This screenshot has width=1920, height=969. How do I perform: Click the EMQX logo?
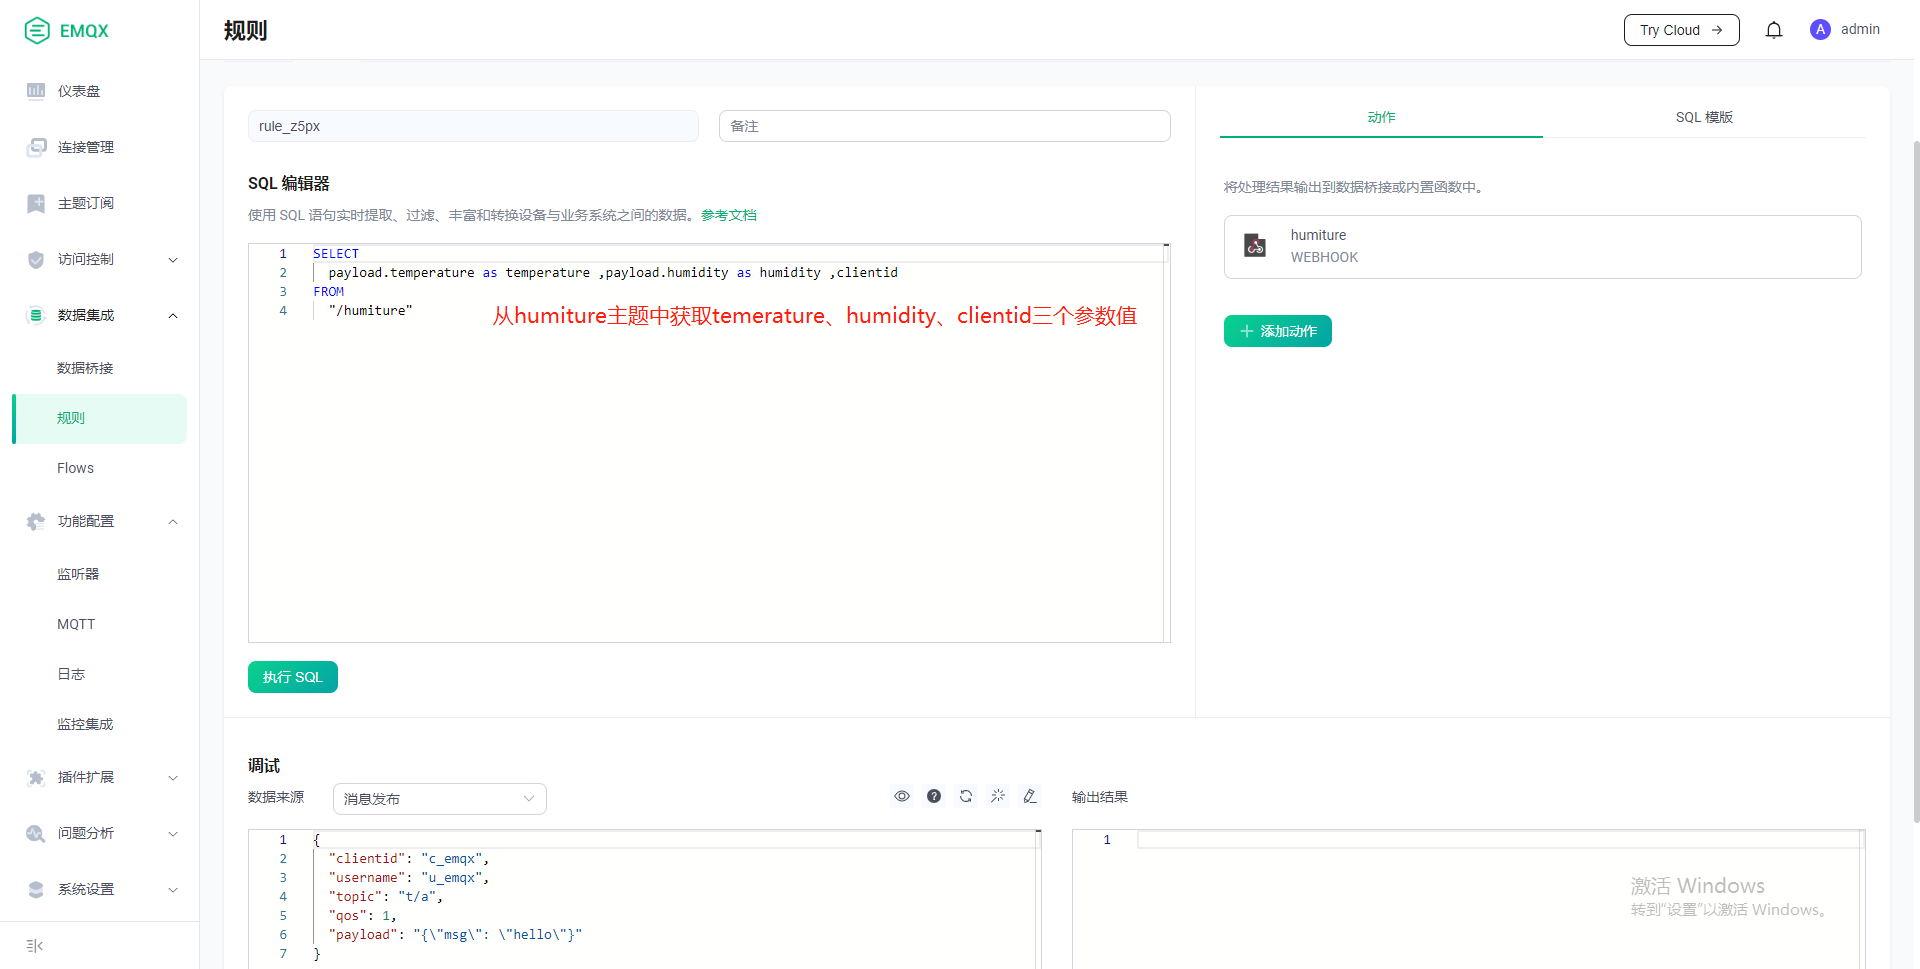click(67, 31)
